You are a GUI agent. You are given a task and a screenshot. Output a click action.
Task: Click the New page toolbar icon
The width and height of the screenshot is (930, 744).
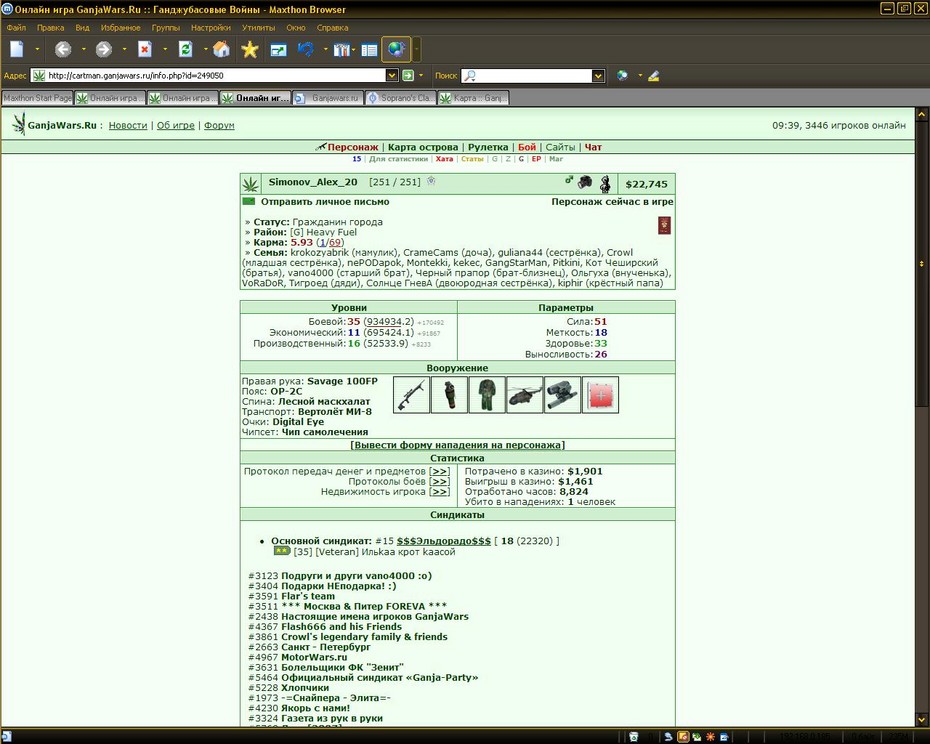[17, 49]
